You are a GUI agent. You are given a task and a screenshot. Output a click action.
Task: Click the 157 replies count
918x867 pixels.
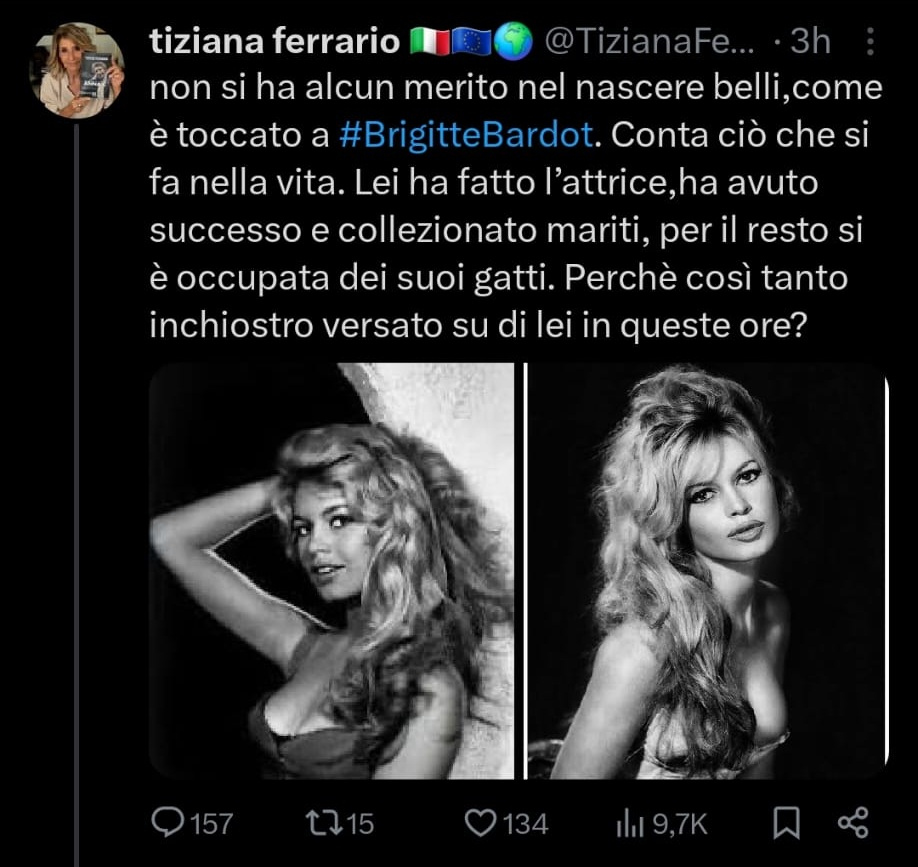tap(211, 823)
